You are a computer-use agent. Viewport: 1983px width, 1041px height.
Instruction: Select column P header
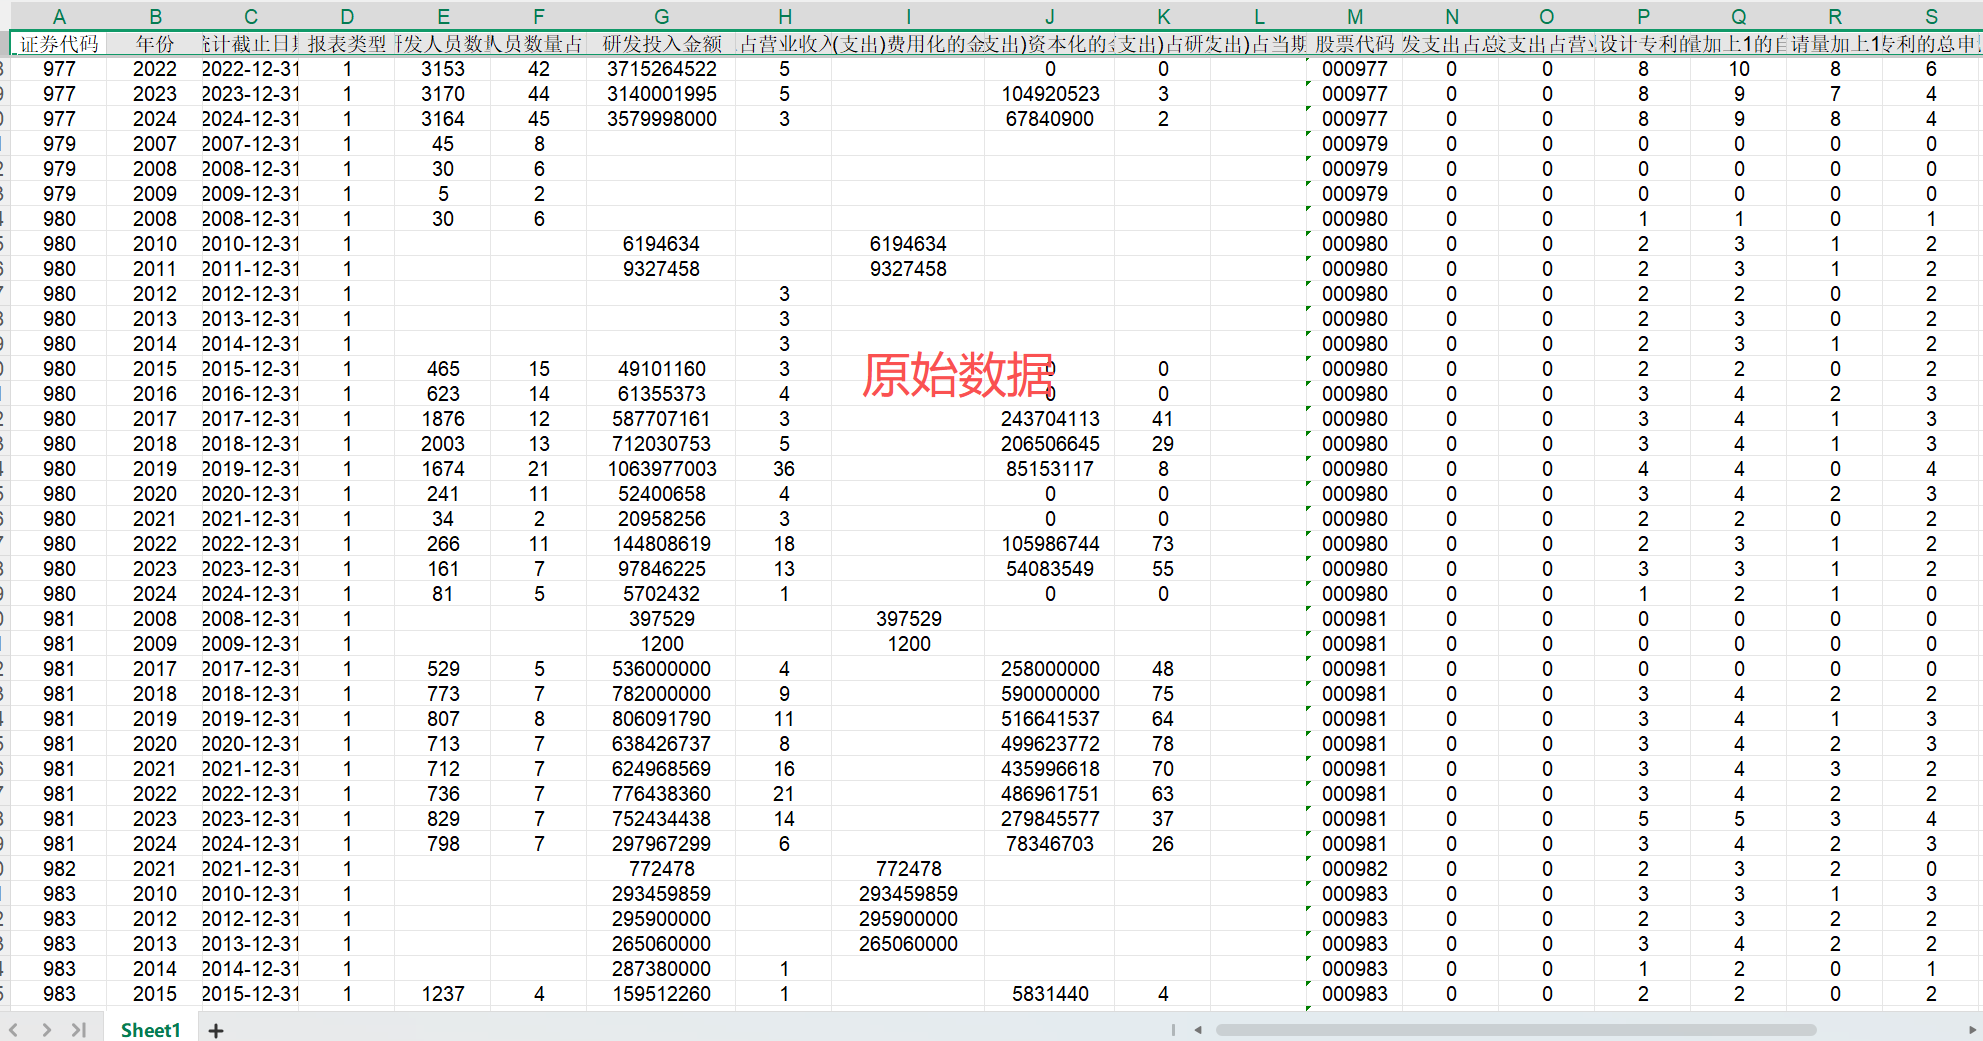[1643, 16]
